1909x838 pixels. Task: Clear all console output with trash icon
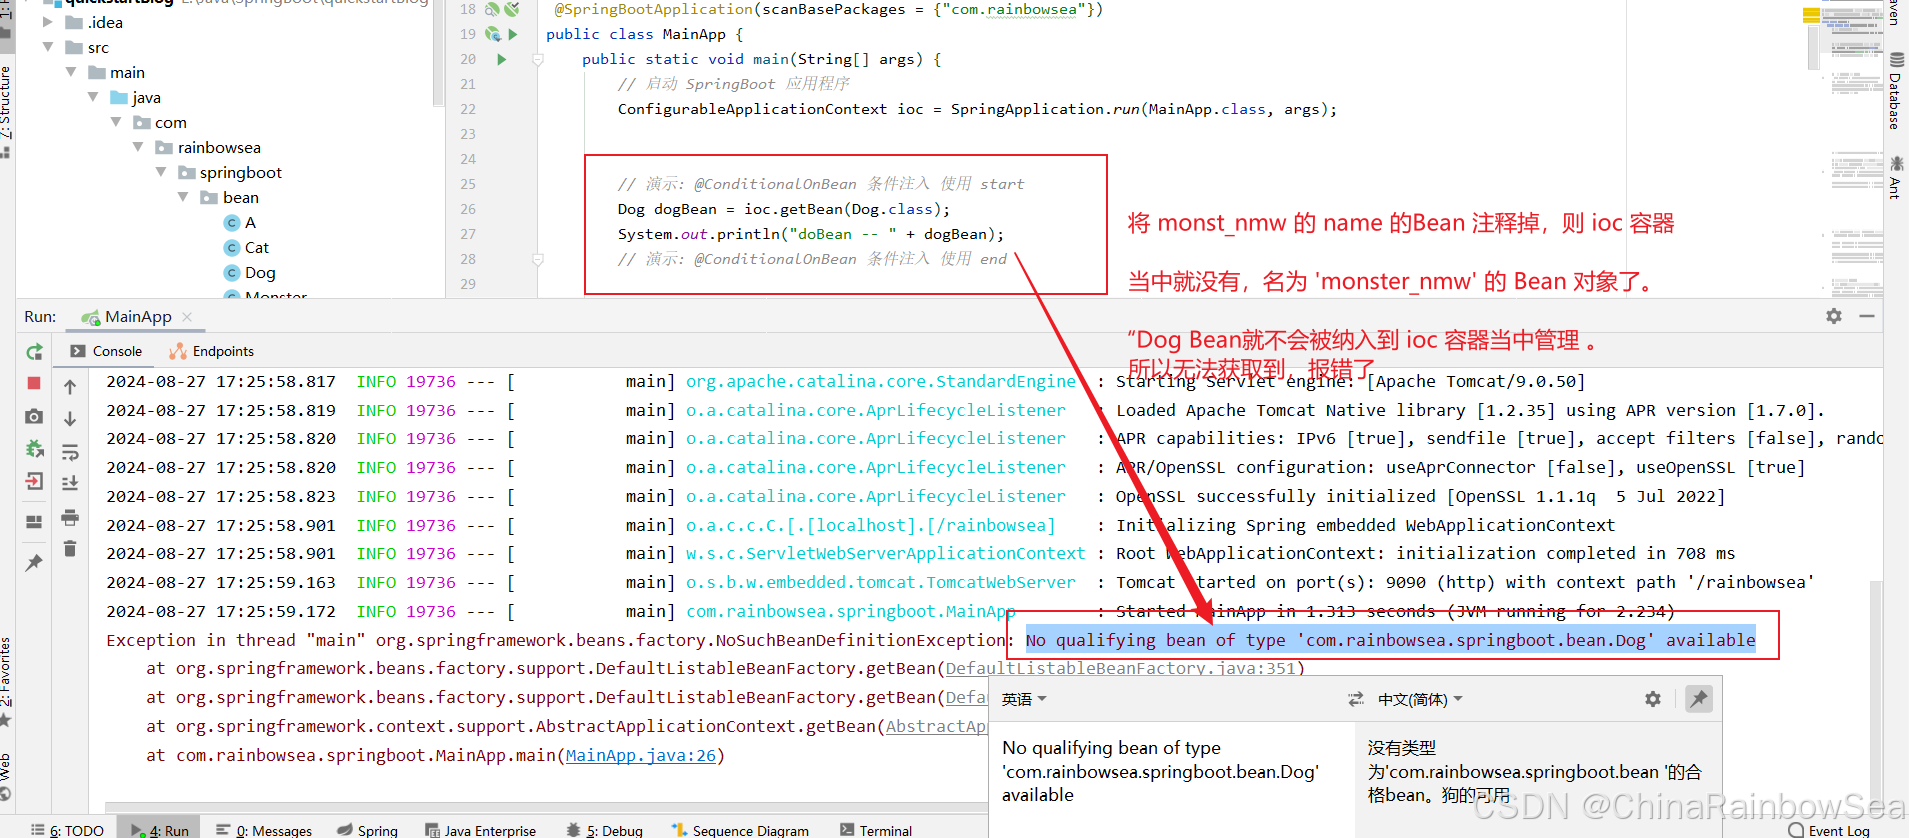[70, 548]
